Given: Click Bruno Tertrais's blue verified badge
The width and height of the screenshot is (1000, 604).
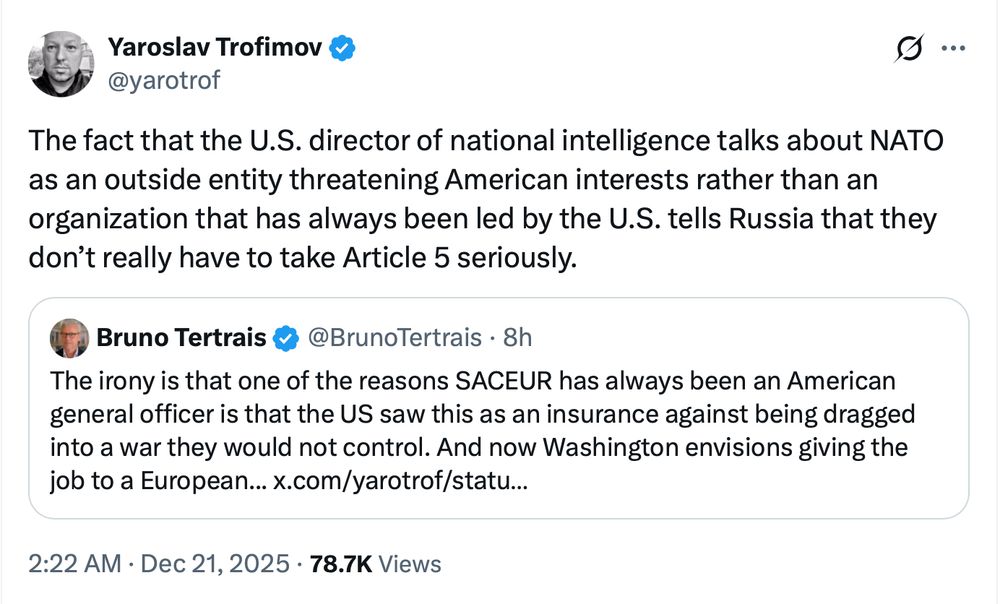Looking at the screenshot, I should [x=286, y=339].
